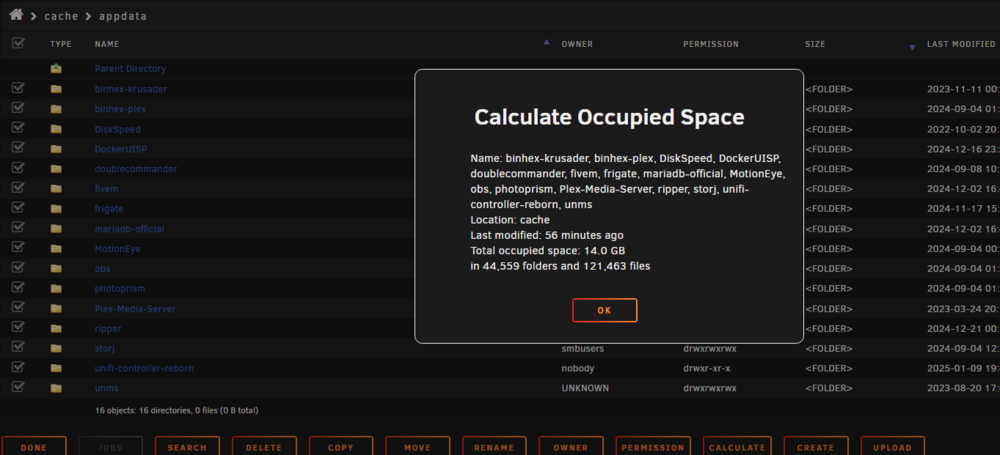Uncheck the storj row checkbox
The image size is (1000, 455).
click(18, 347)
